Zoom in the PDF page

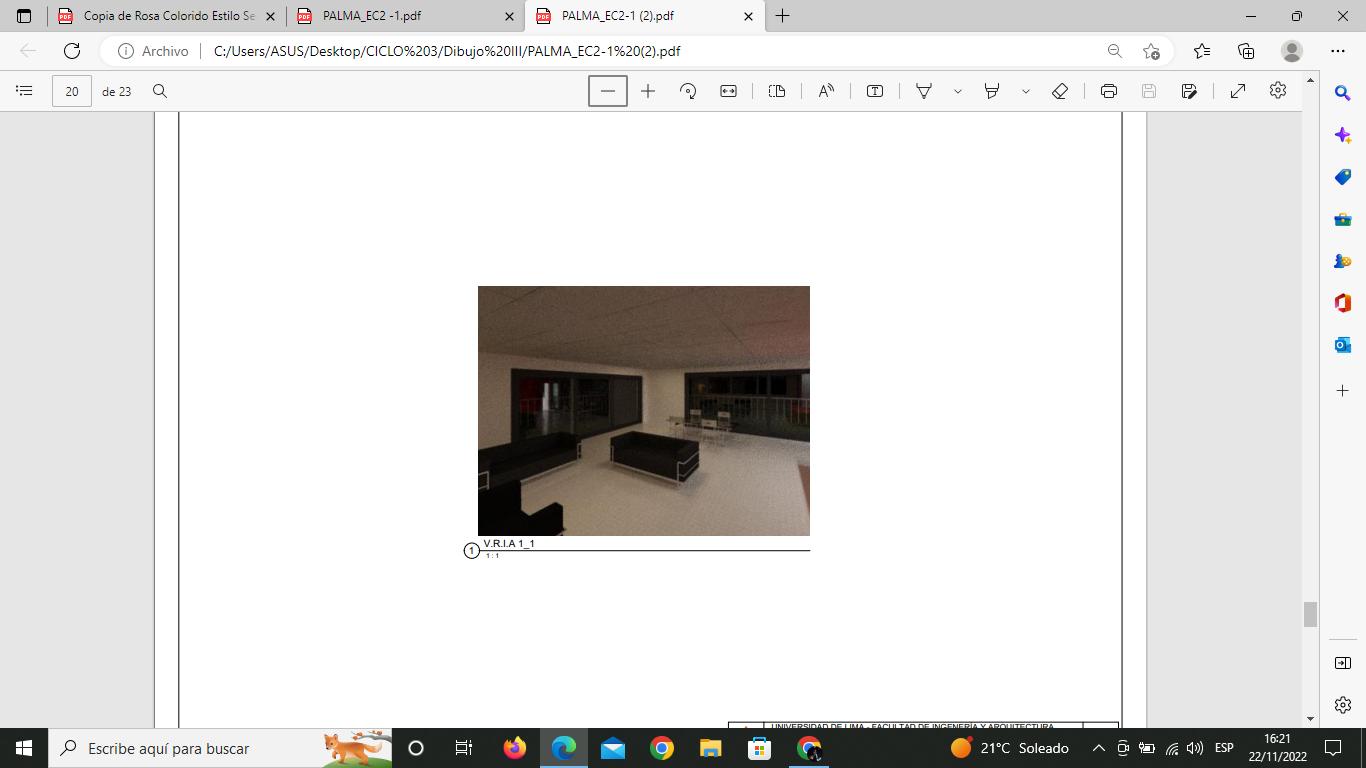pos(648,91)
